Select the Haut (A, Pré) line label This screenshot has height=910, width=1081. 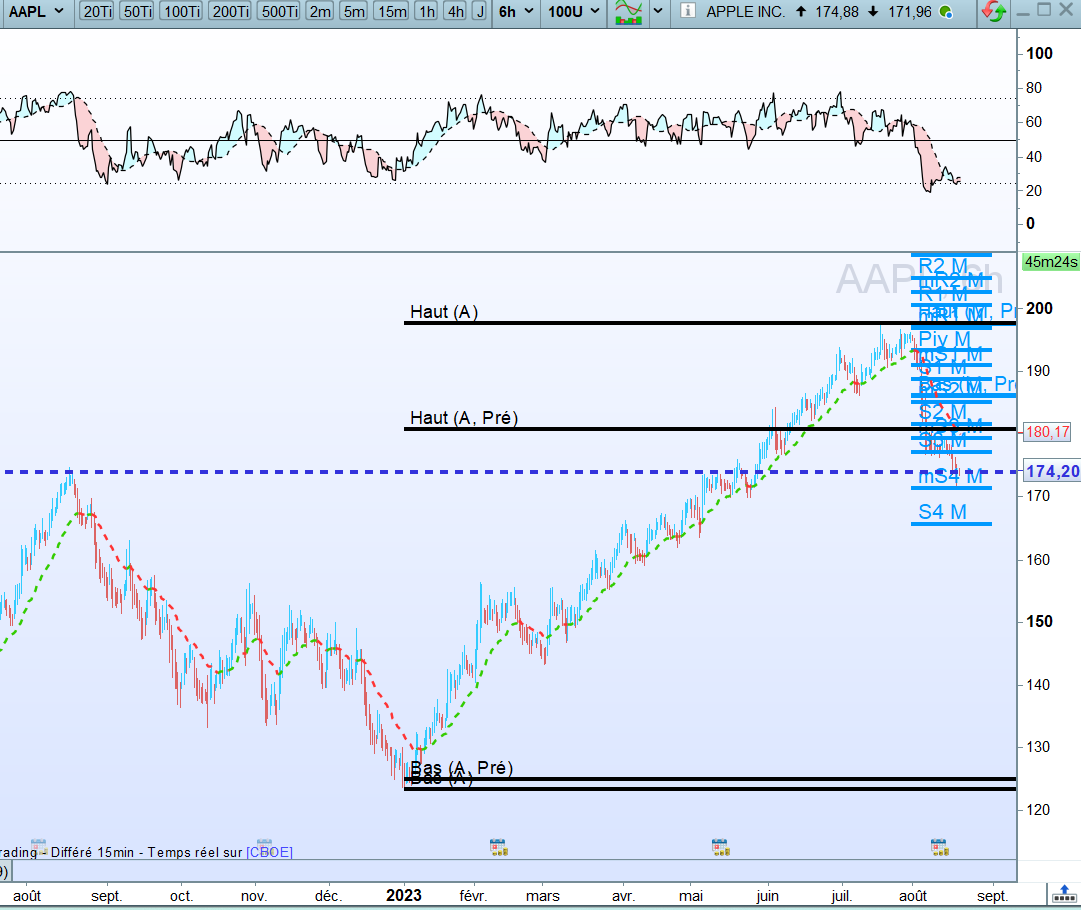pos(464,418)
